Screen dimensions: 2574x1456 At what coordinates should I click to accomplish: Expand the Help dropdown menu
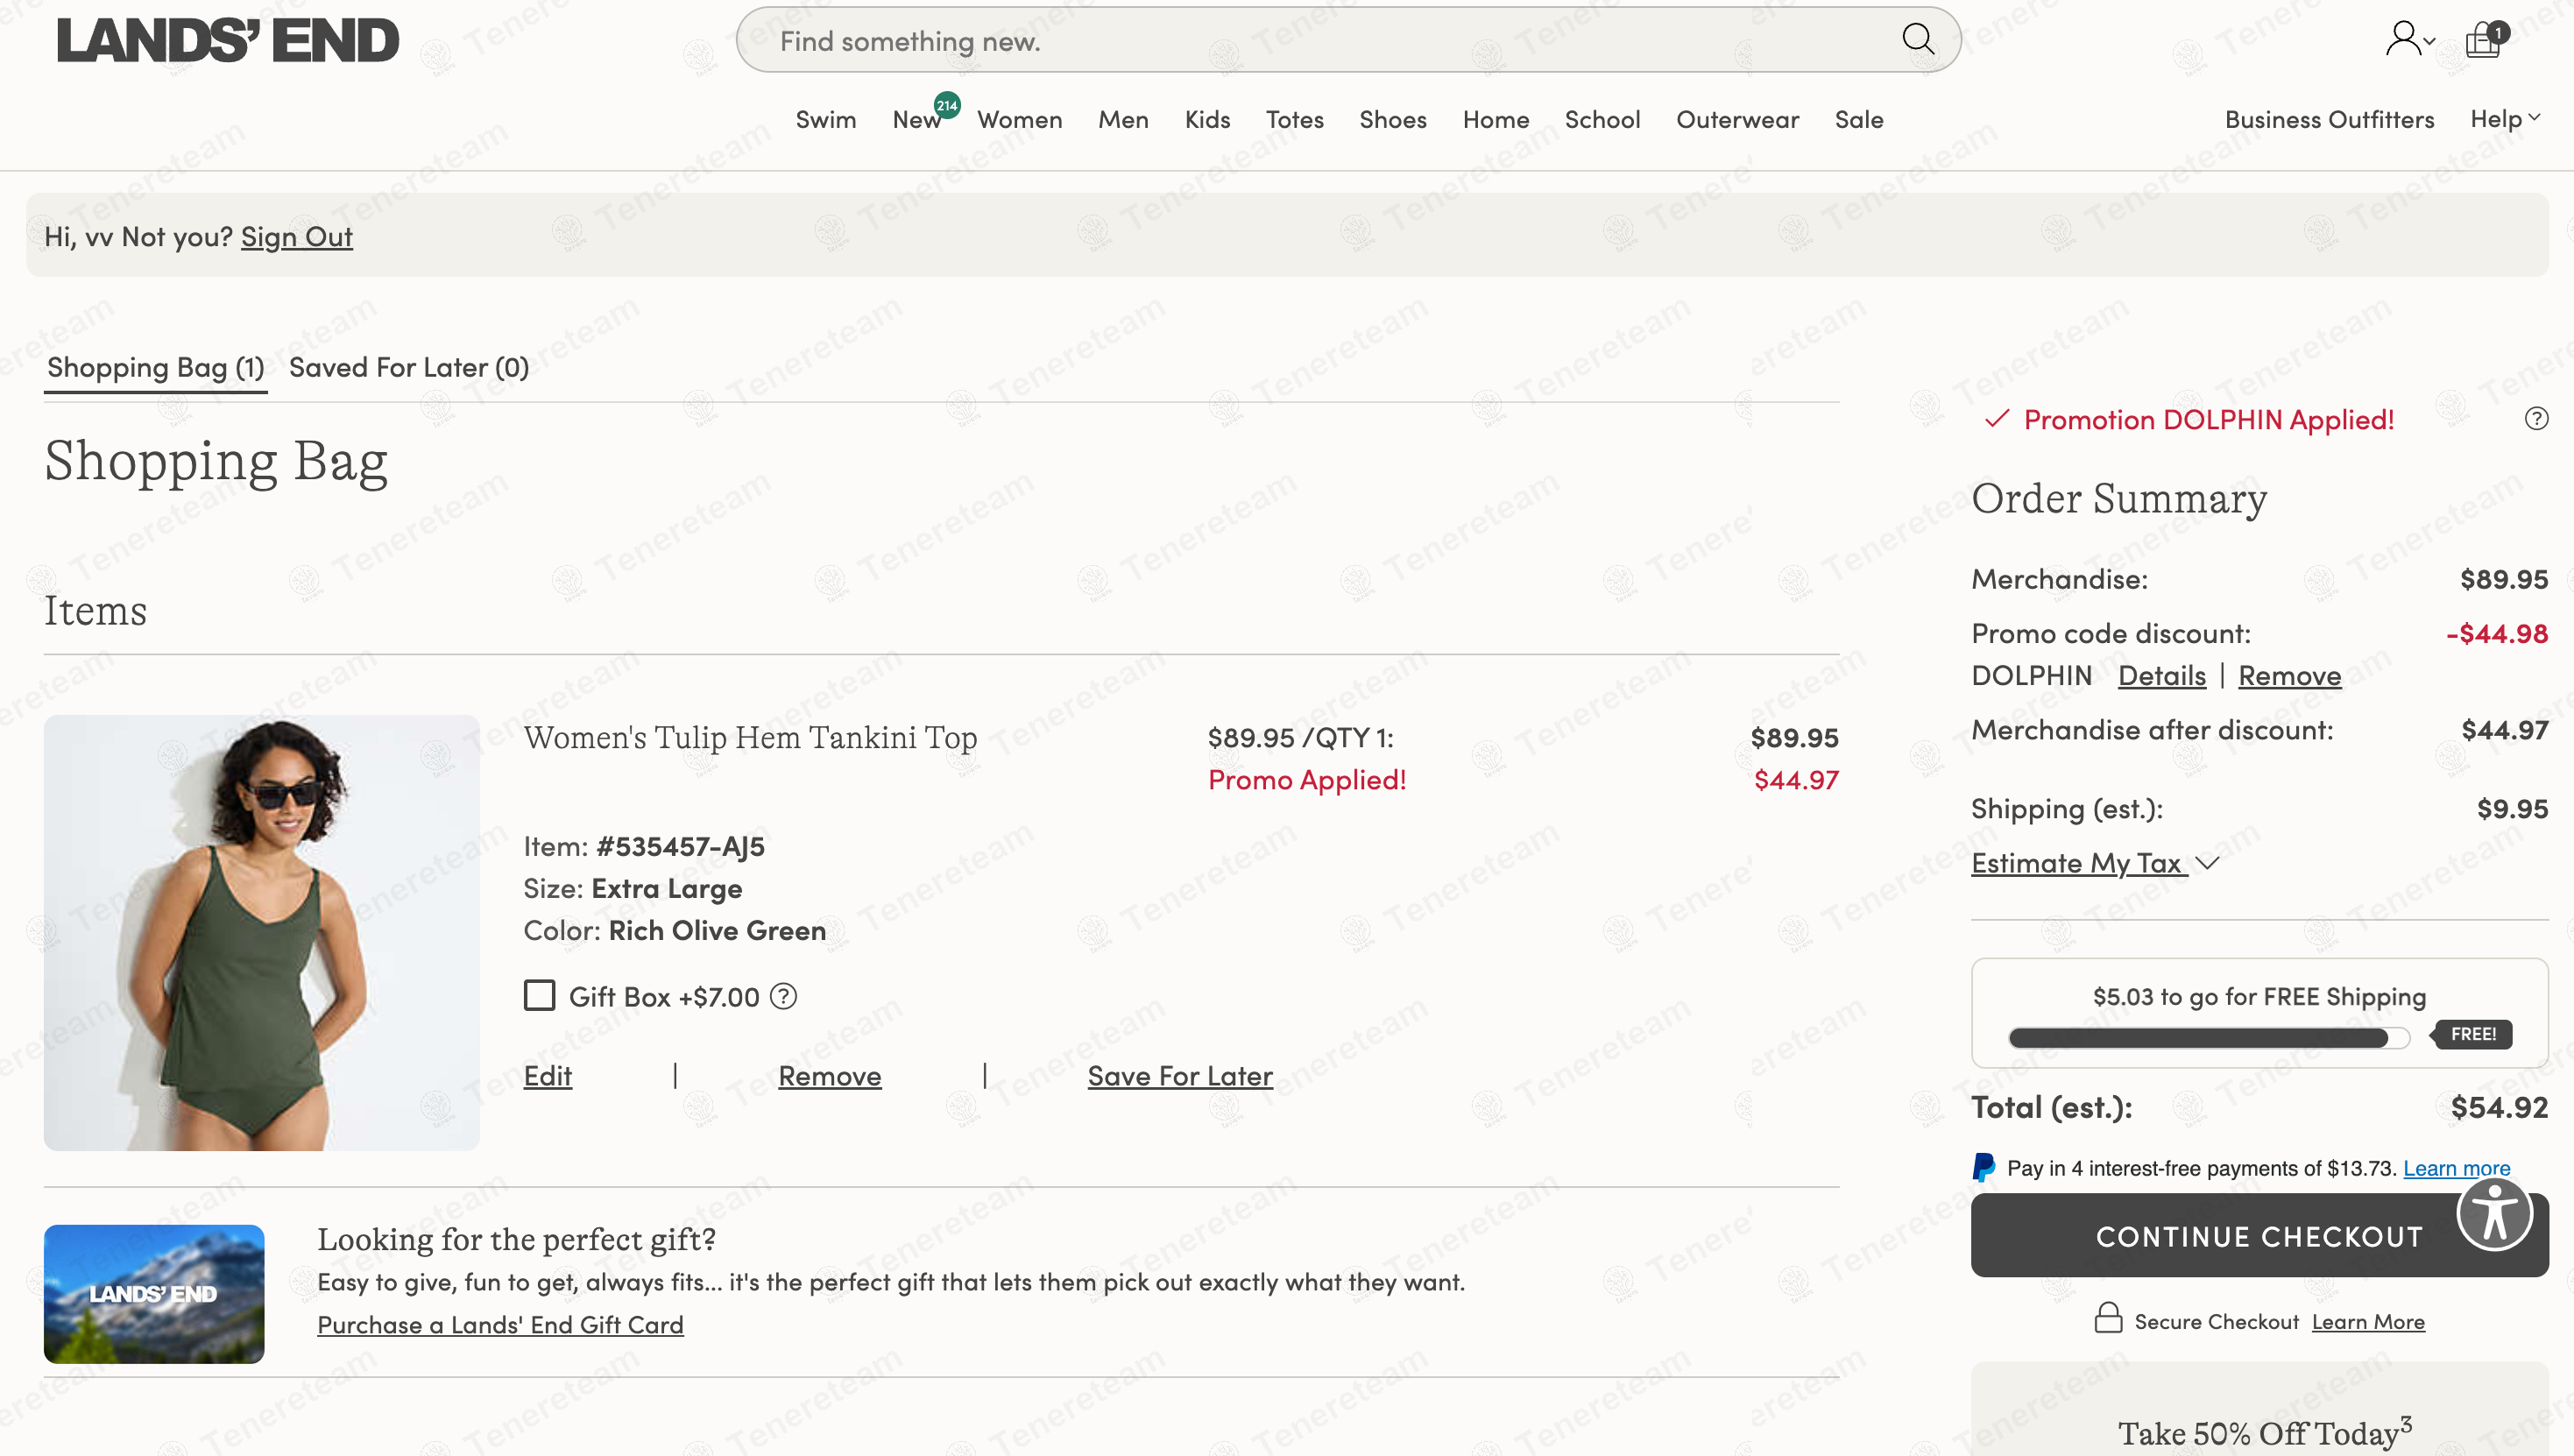tap(2505, 119)
